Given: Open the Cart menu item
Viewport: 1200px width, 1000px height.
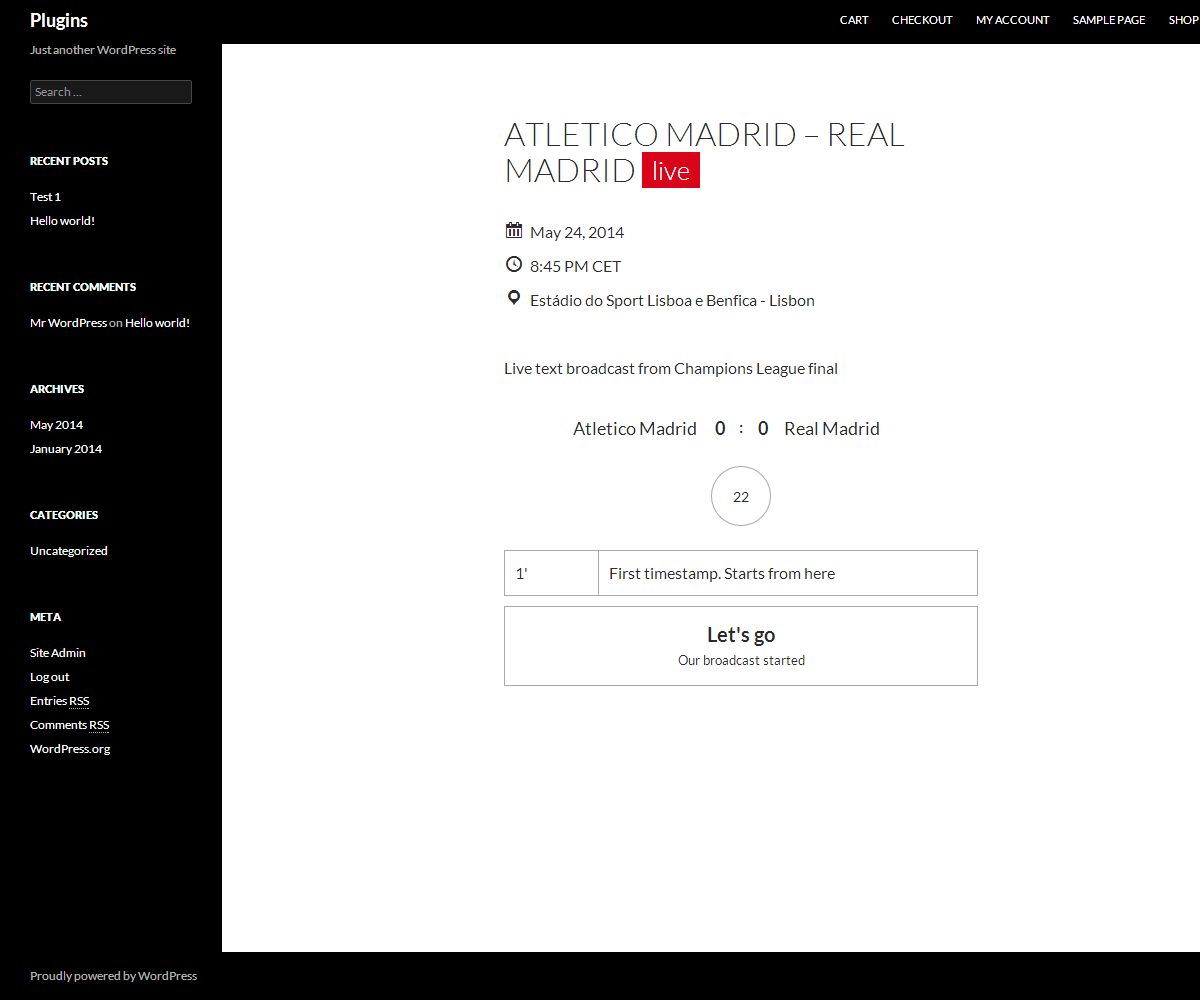Looking at the screenshot, I should pyautogui.click(x=854, y=20).
